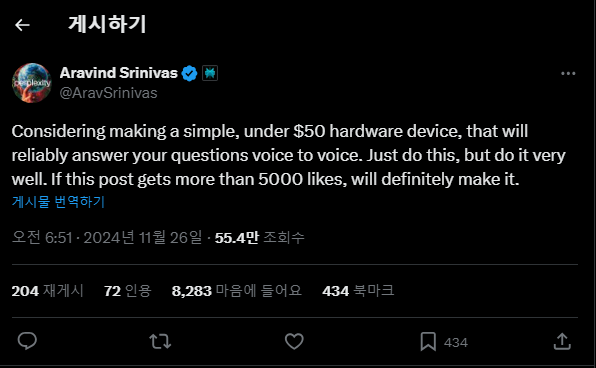
Task: Open the @AravSrinivas handle link
Action: (108, 93)
